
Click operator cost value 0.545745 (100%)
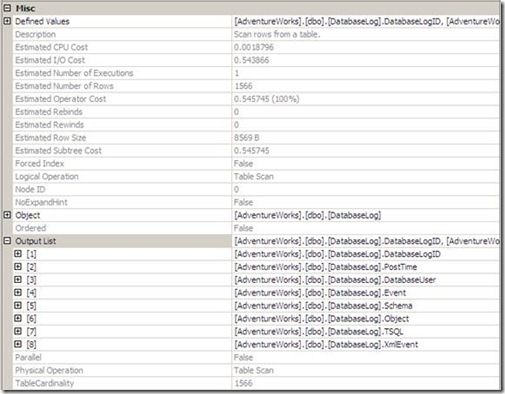[266, 99]
